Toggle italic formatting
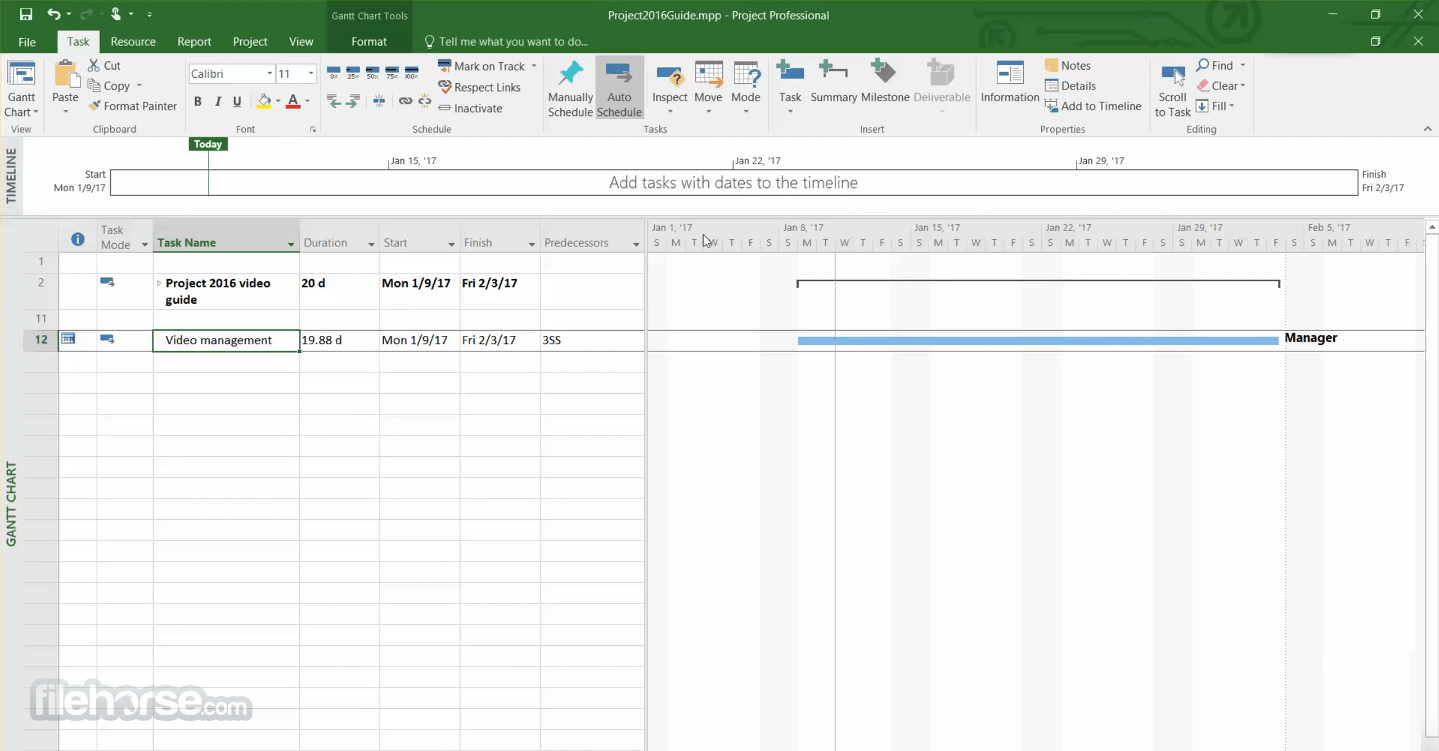1439x751 pixels. 217,101
